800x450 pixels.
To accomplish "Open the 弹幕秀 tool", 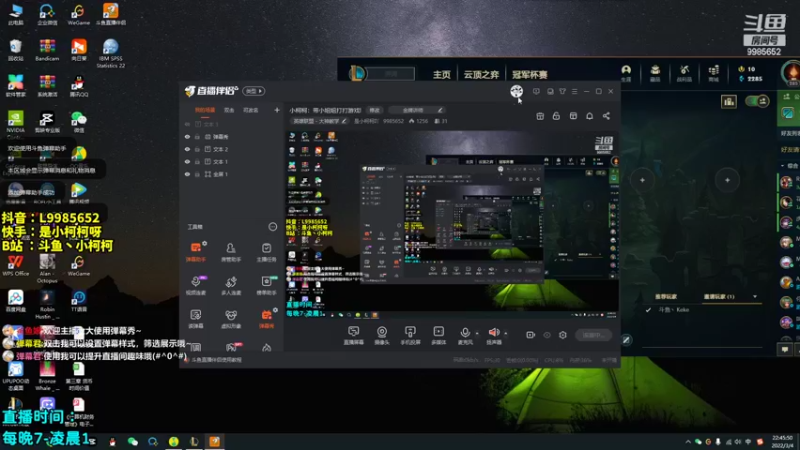I will (x=266, y=318).
